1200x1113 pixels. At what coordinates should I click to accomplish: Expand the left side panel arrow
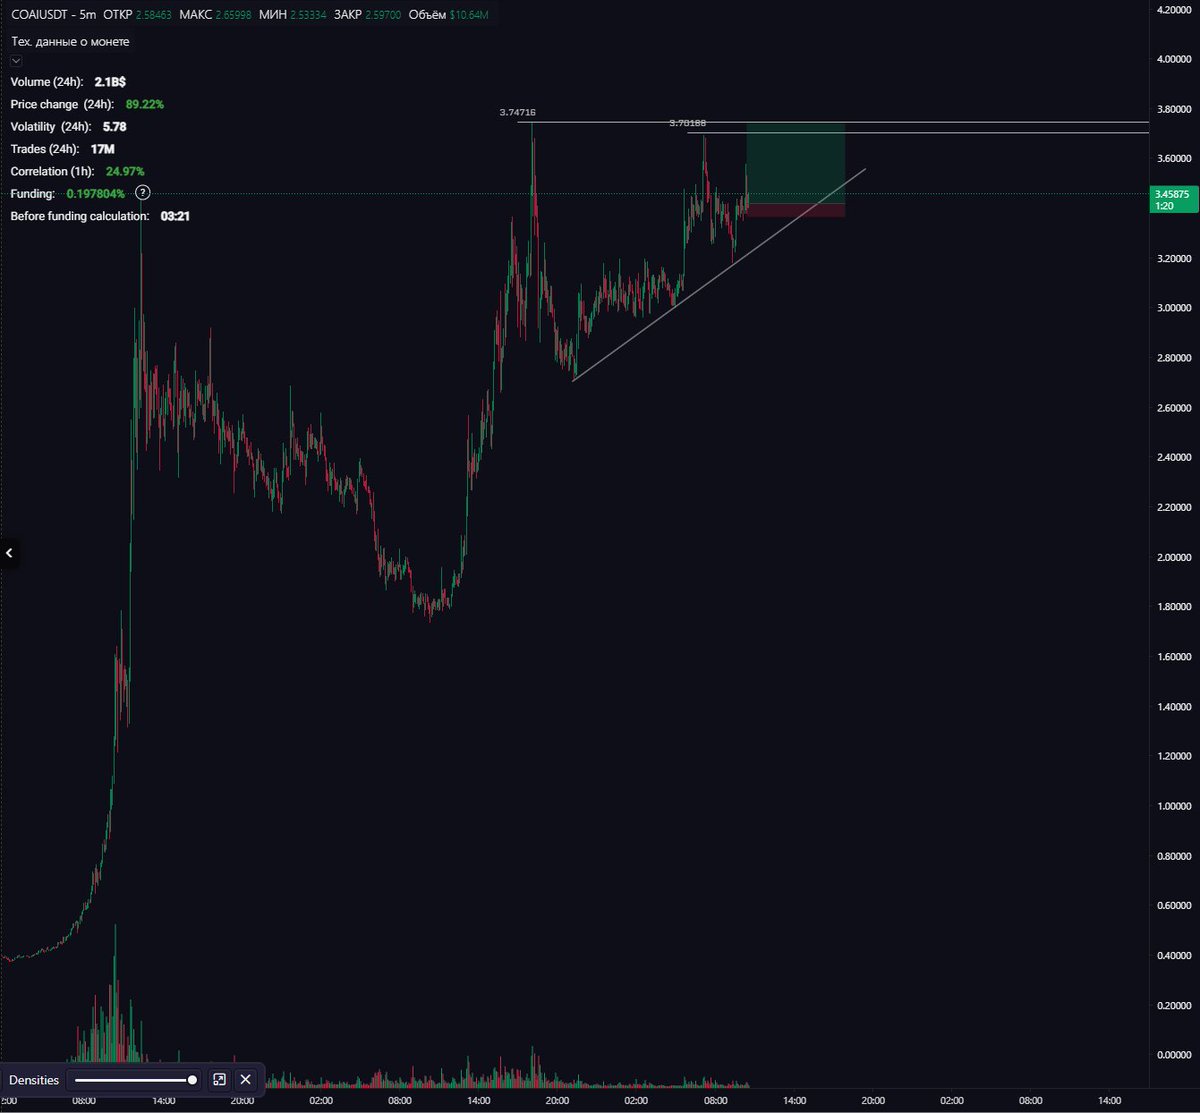[x=10, y=552]
